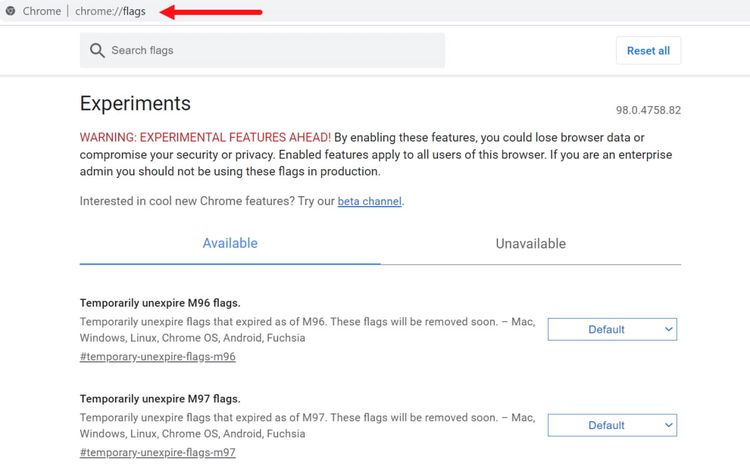Switch to the Available tab
The height and width of the screenshot is (469, 750).
coord(230,243)
